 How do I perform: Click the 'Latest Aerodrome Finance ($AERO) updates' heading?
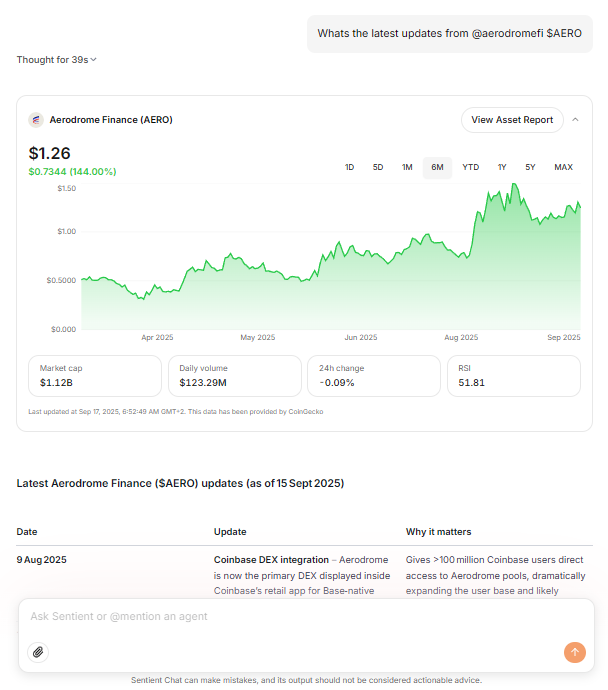pos(180,483)
